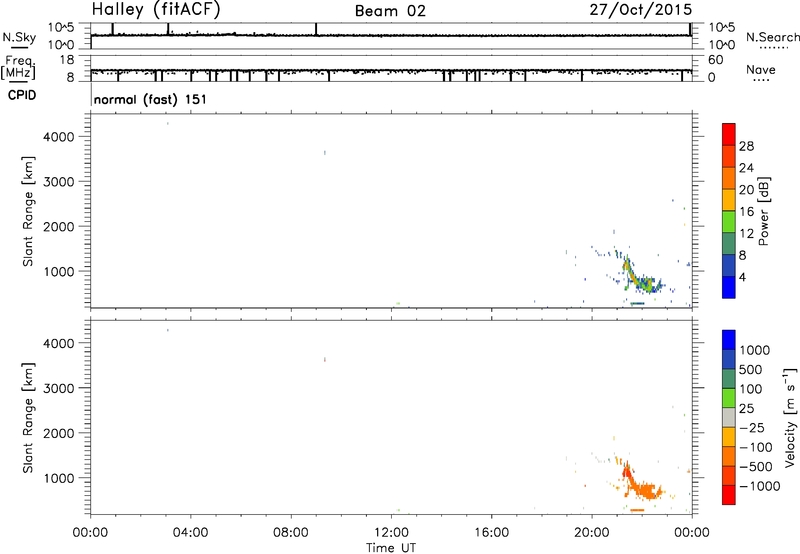Click the 'Time UT' axis label

pos(391,548)
